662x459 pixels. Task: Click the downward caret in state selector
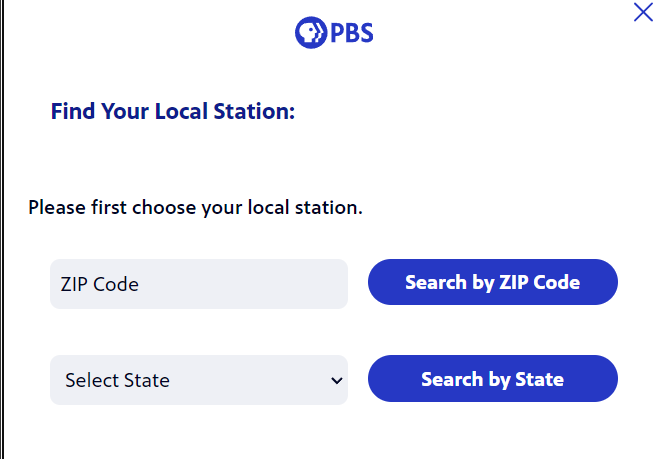coord(336,380)
